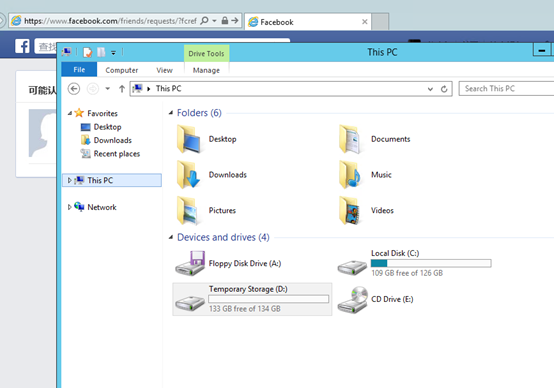Open a new blank browser tab

(x=380, y=22)
